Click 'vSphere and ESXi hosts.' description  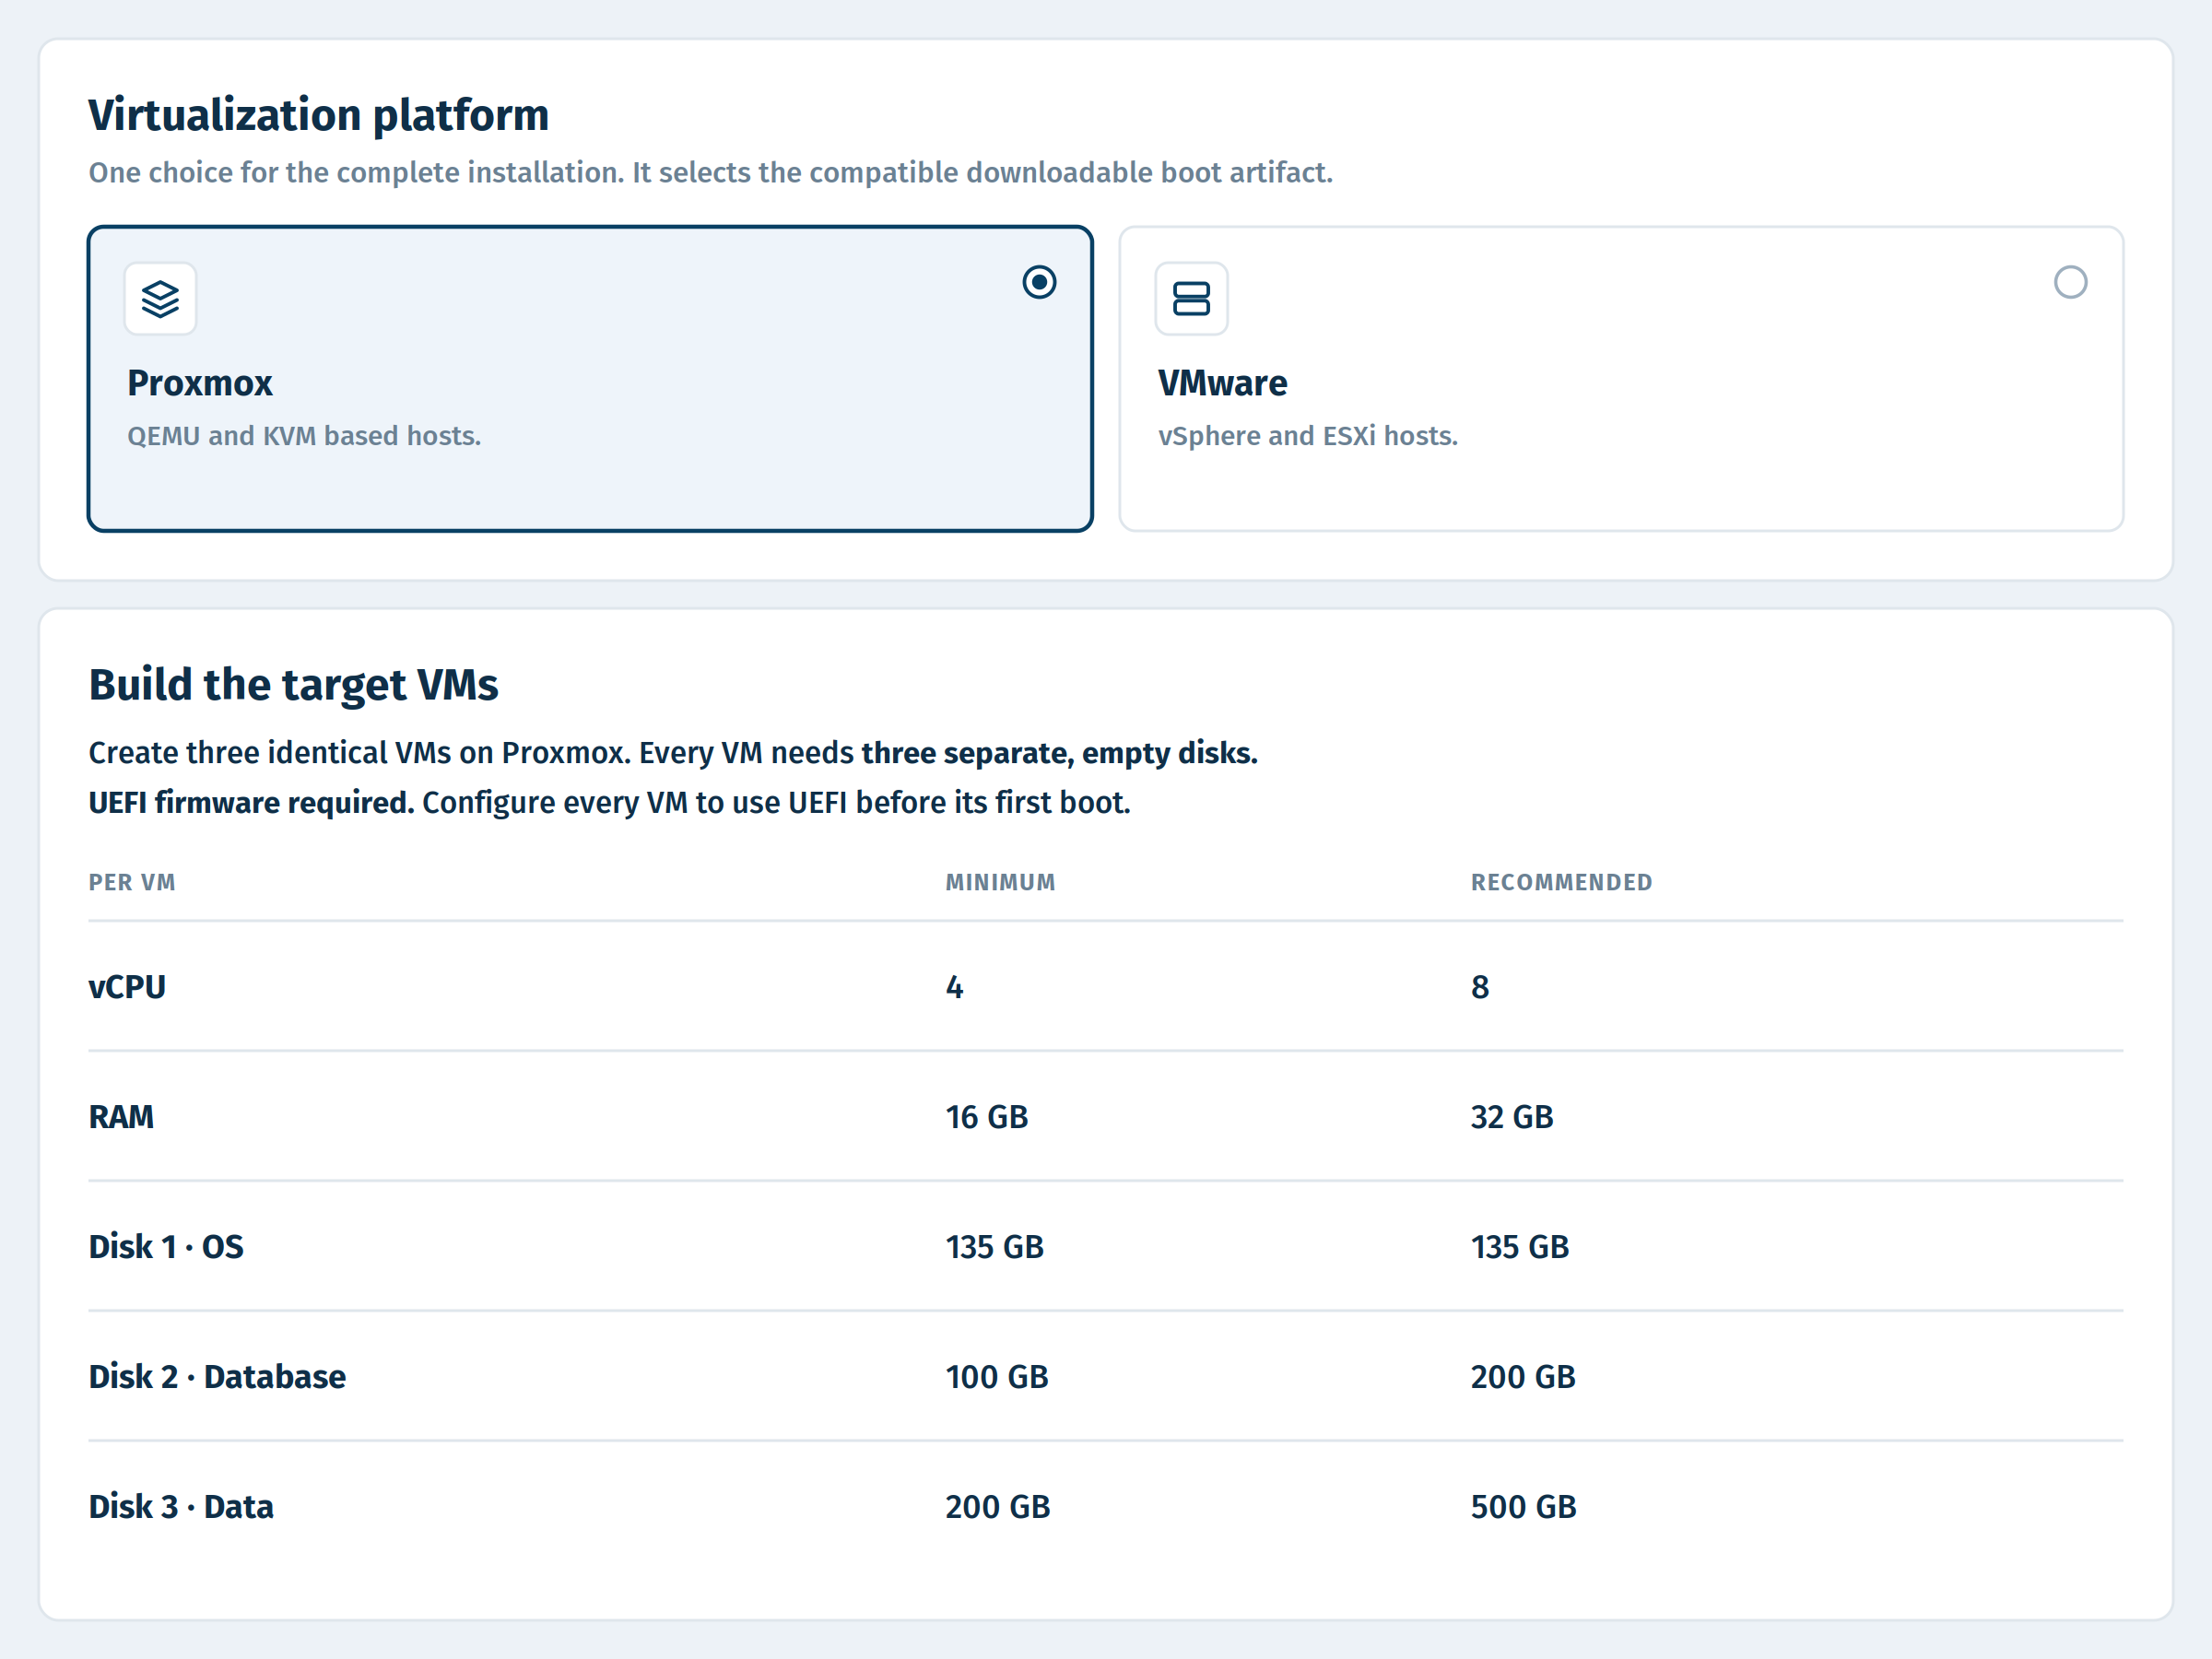pyautogui.click(x=1308, y=436)
